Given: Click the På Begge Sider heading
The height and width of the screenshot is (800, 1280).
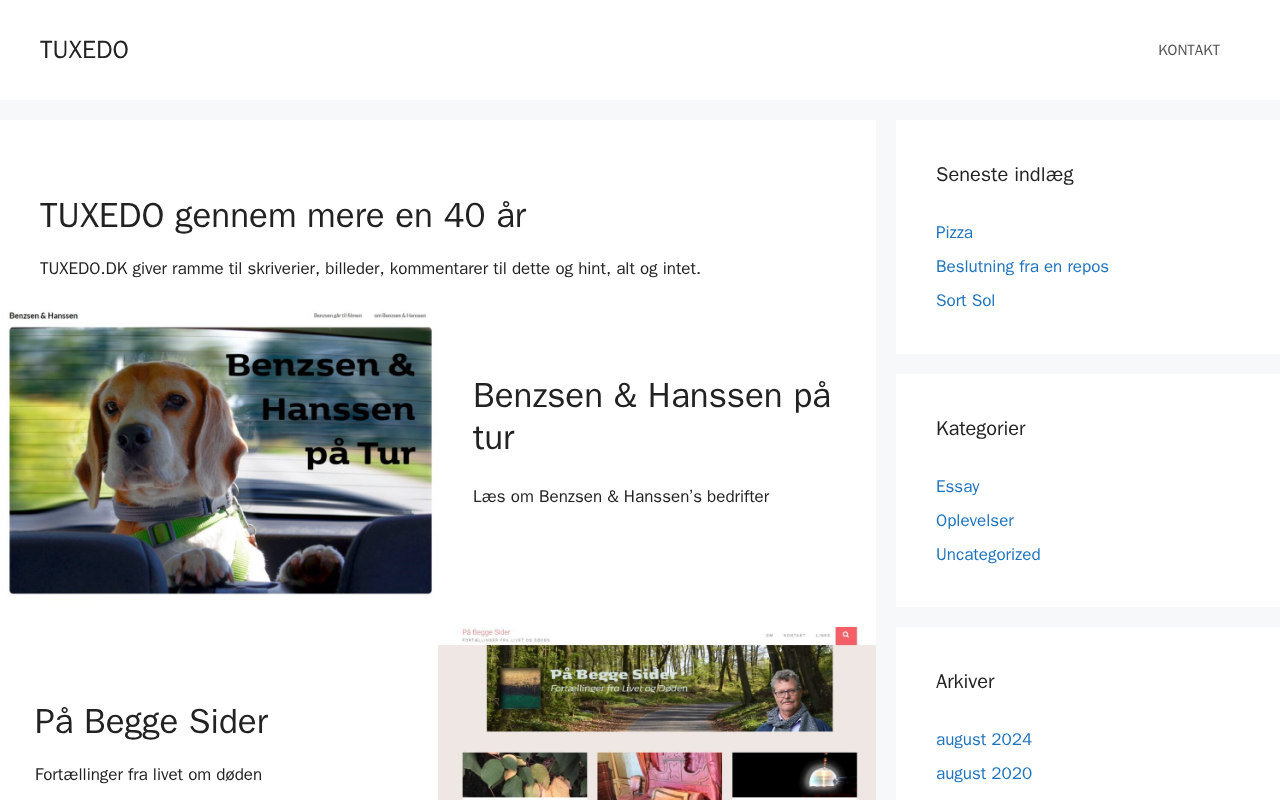Looking at the screenshot, I should pyautogui.click(x=151, y=722).
